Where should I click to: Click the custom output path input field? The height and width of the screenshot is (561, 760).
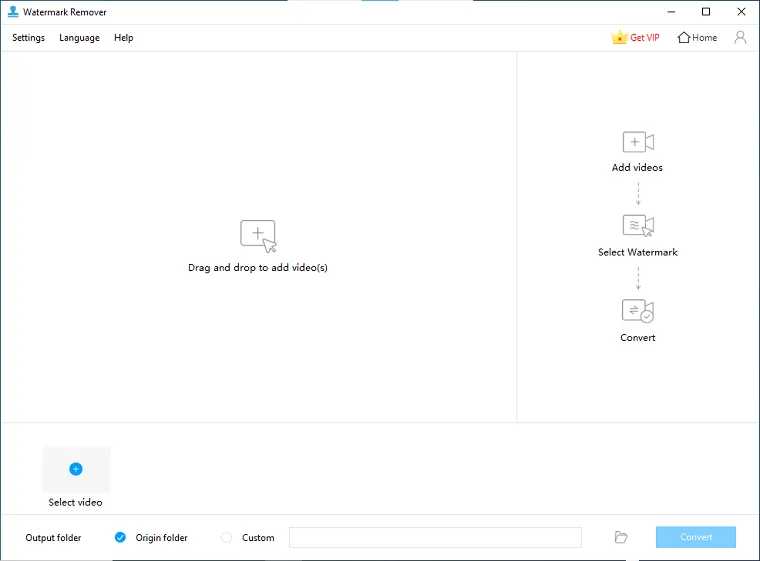pyautogui.click(x=435, y=537)
